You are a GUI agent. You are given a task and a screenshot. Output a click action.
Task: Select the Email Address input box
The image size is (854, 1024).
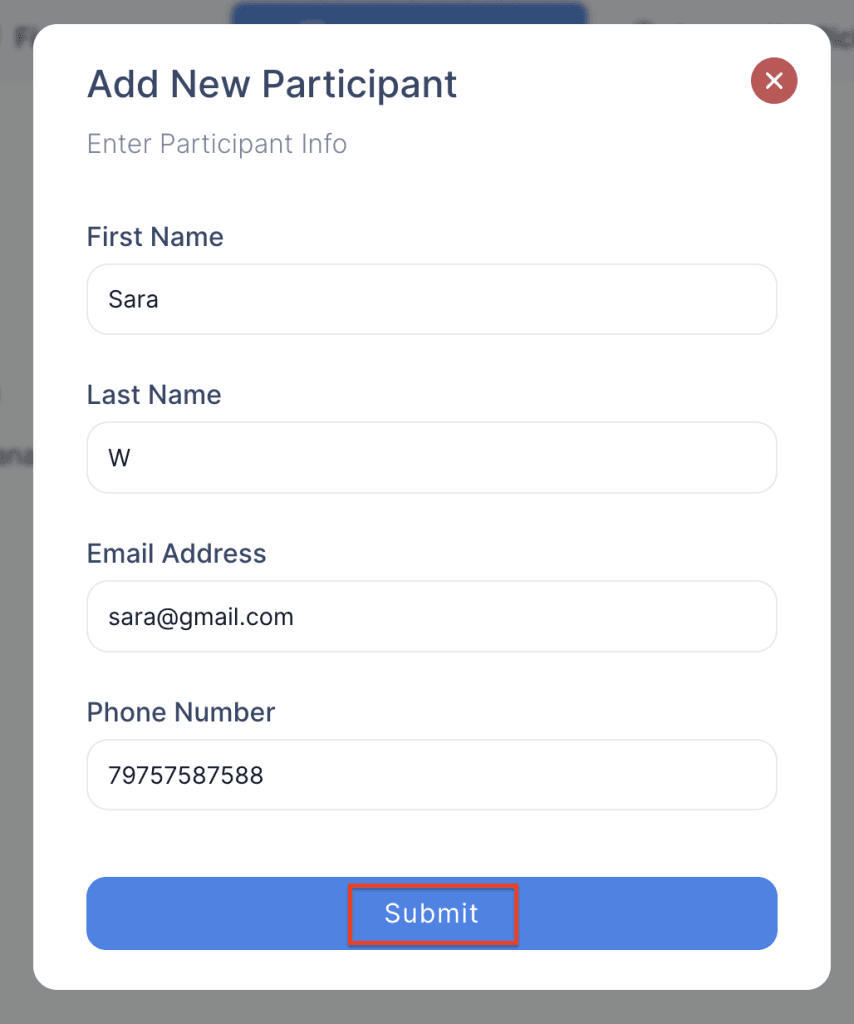(432, 616)
